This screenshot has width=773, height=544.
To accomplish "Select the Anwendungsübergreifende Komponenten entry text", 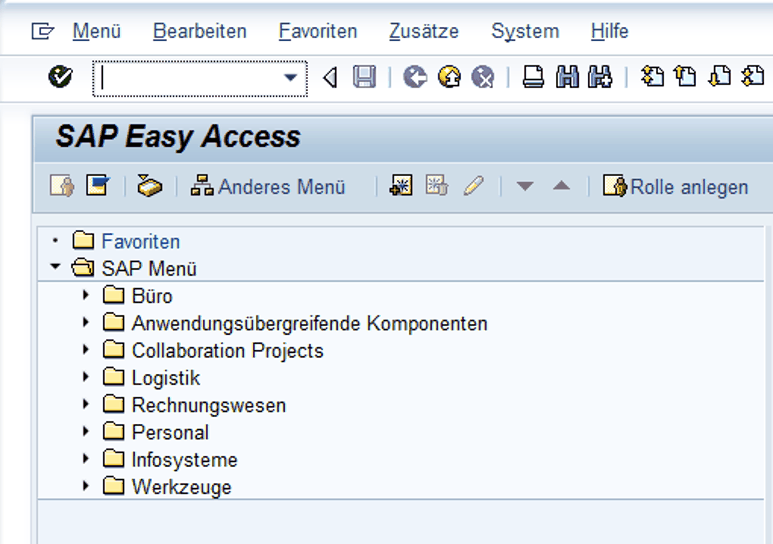I will coord(310,324).
